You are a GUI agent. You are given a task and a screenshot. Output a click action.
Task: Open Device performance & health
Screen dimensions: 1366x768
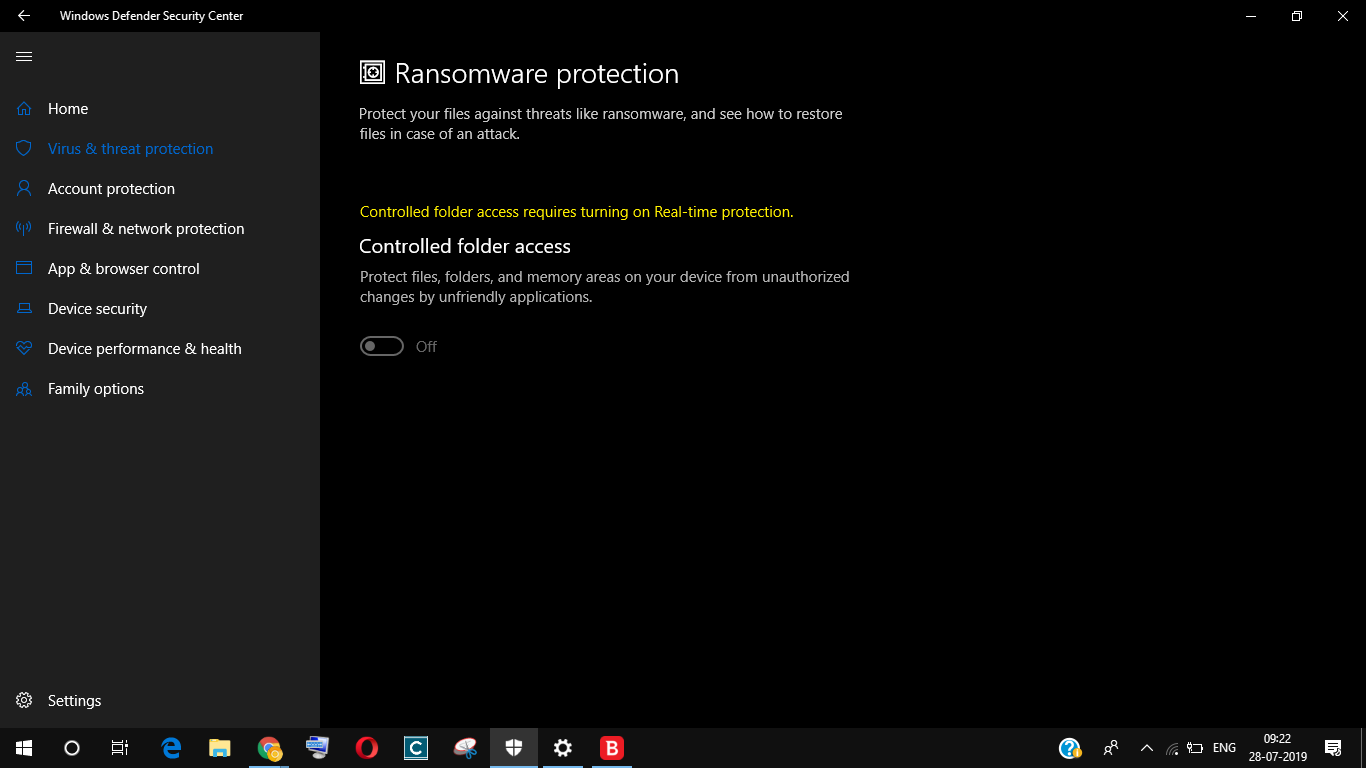point(145,349)
